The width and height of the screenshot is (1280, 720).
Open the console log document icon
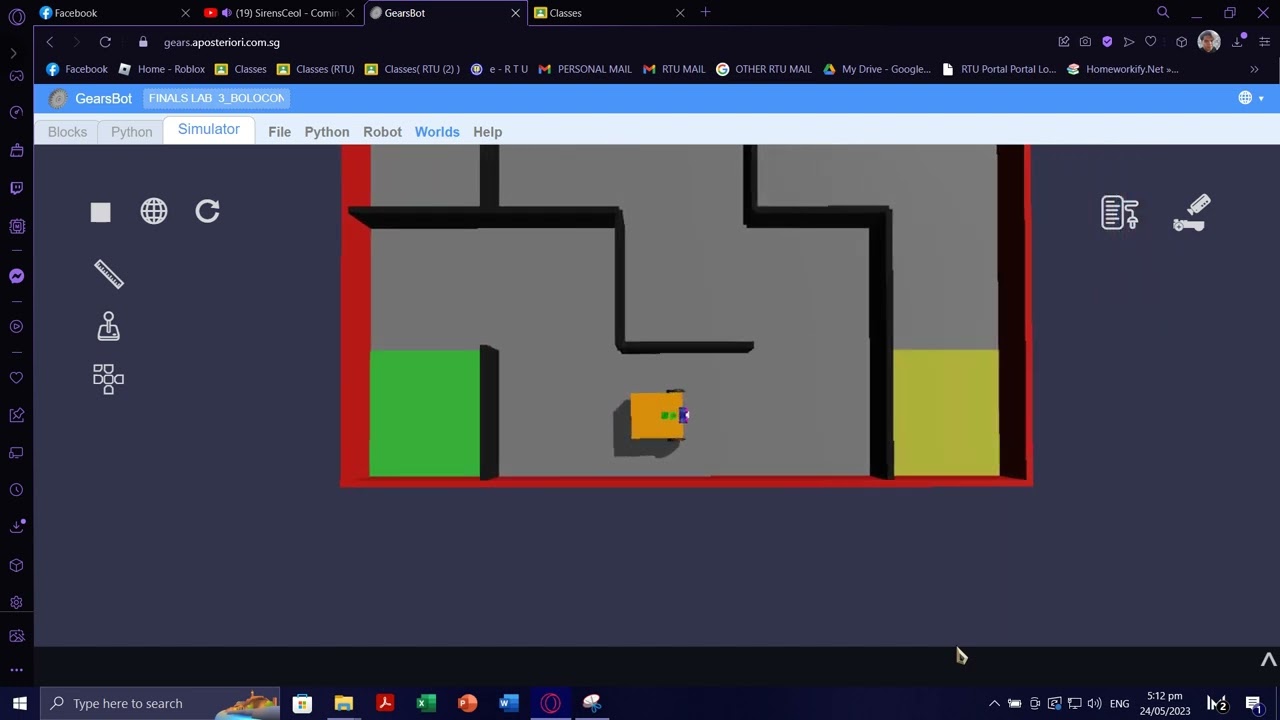(1119, 212)
